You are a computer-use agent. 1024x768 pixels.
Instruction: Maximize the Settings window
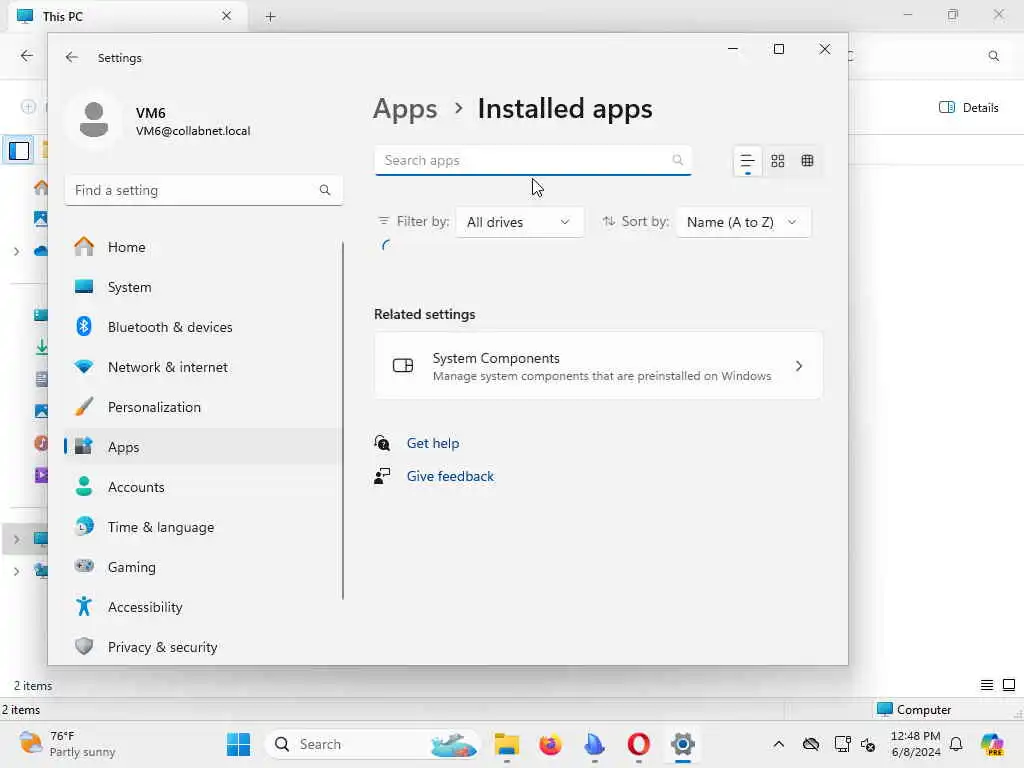[778, 49]
